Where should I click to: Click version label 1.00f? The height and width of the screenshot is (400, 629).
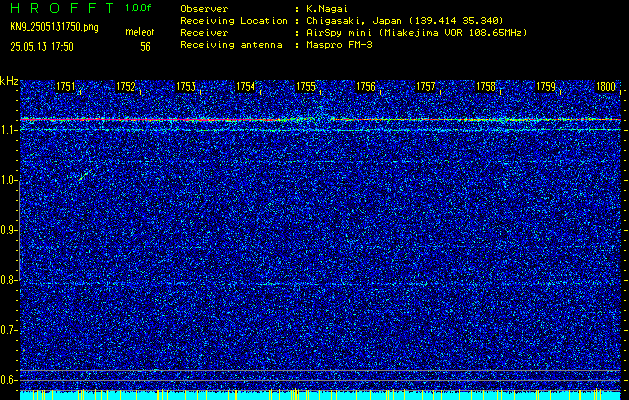click(x=138, y=8)
